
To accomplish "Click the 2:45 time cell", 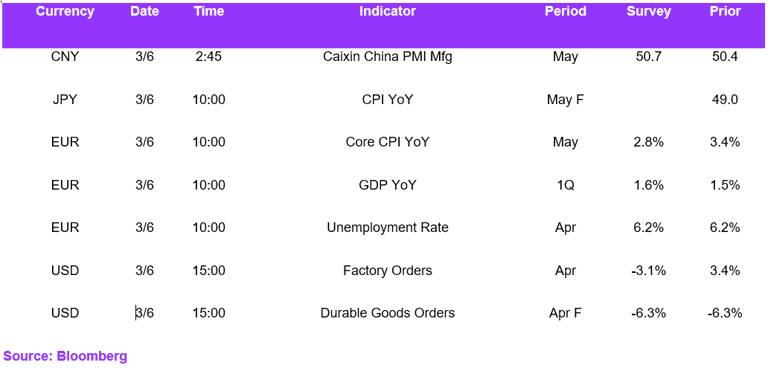I will [209, 57].
